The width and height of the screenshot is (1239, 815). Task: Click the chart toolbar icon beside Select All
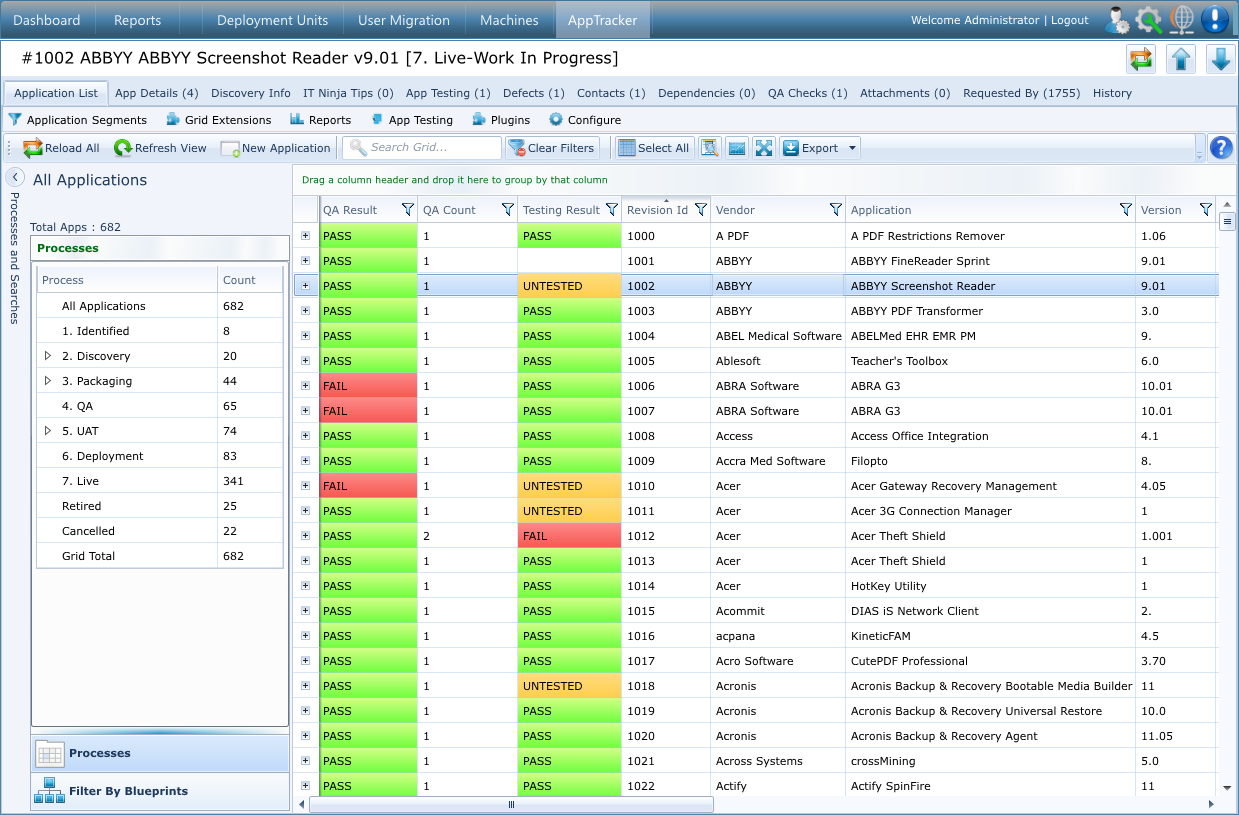click(737, 148)
